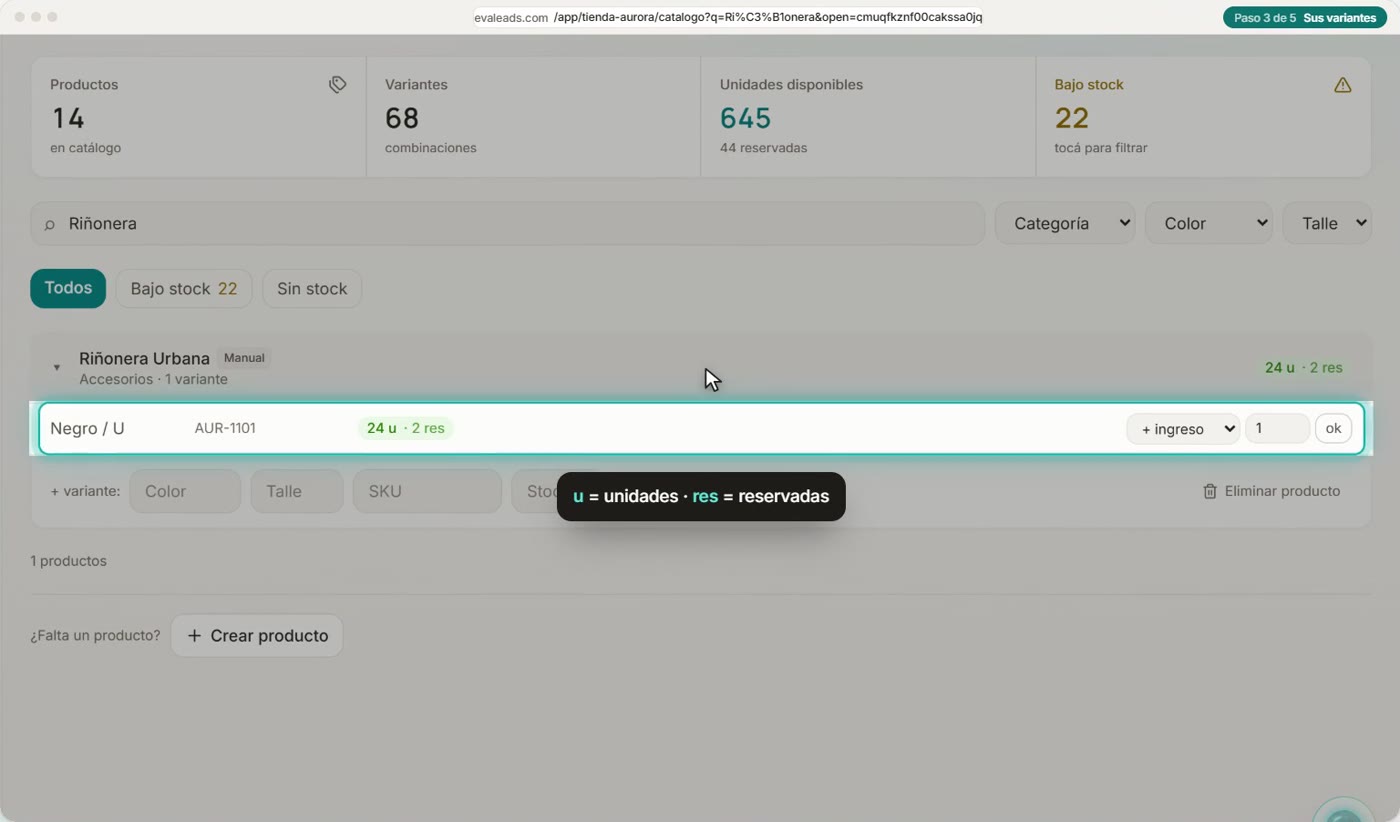1400x822 pixels.
Task: Click the Crear producto button
Action: pyautogui.click(x=257, y=636)
